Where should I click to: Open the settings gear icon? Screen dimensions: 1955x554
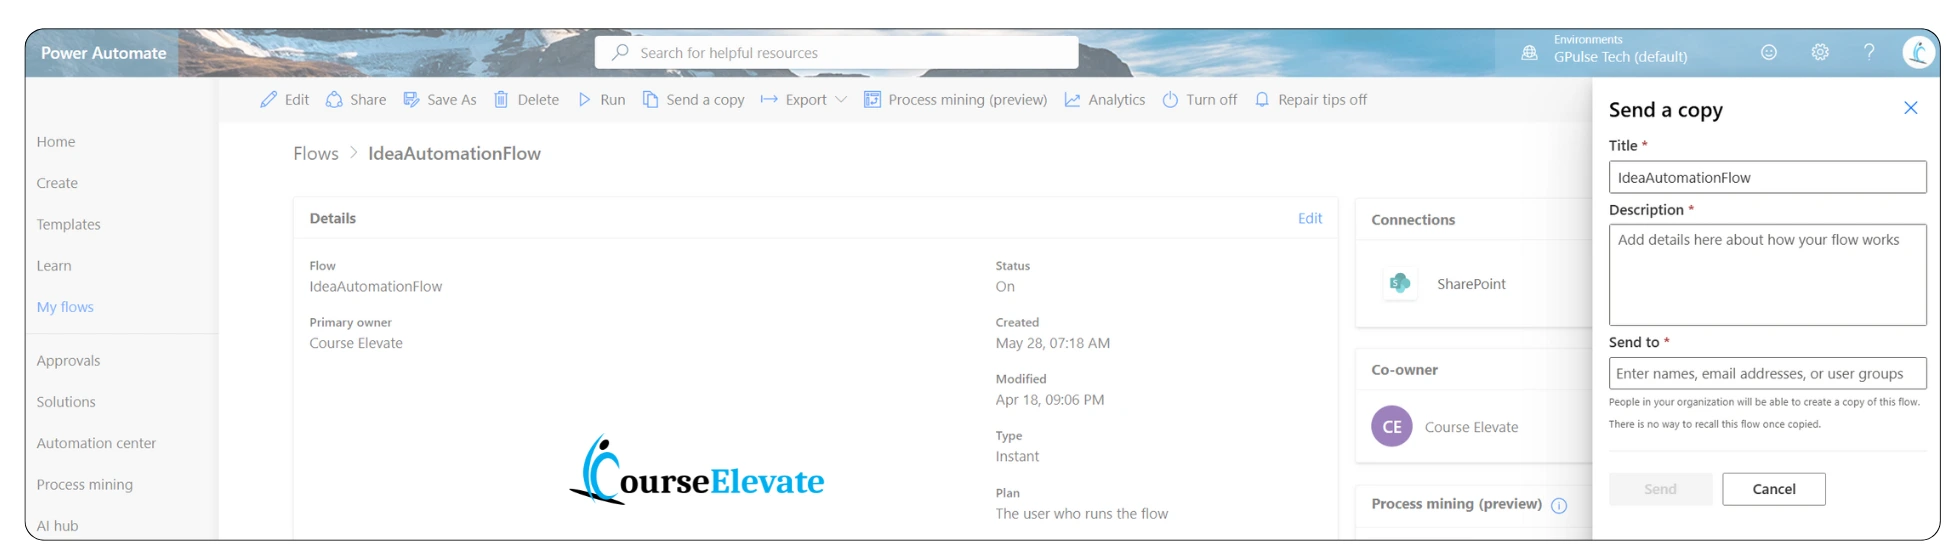click(x=1820, y=52)
